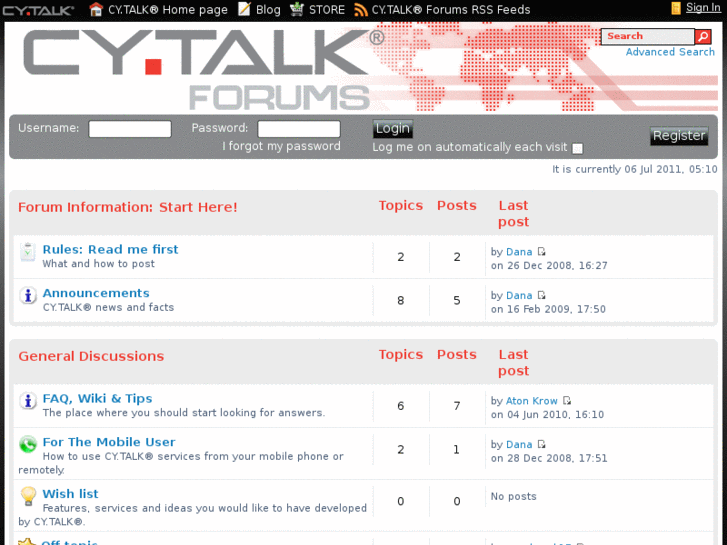Click 'No posts' in Wish list row
Screen dimensions: 727x545
click(514, 496)
